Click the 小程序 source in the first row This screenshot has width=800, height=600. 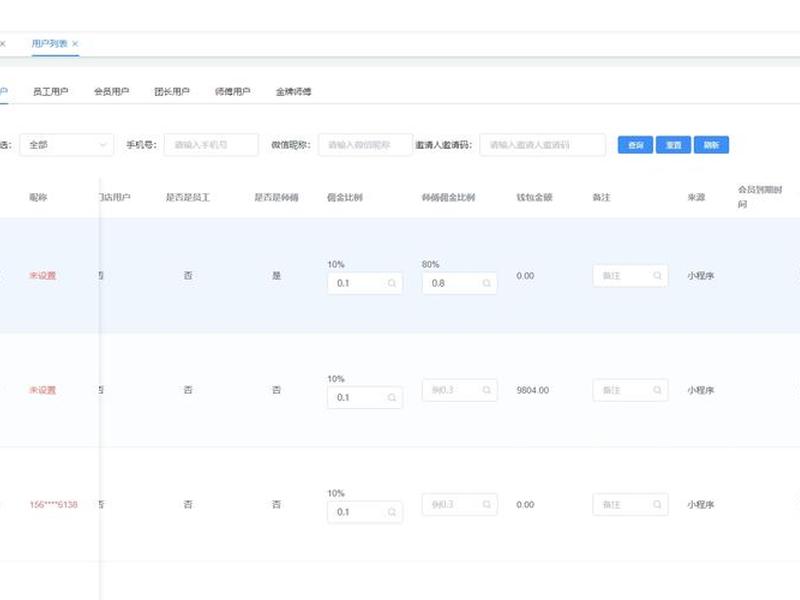pyautogui.click(x=701, y=276)
